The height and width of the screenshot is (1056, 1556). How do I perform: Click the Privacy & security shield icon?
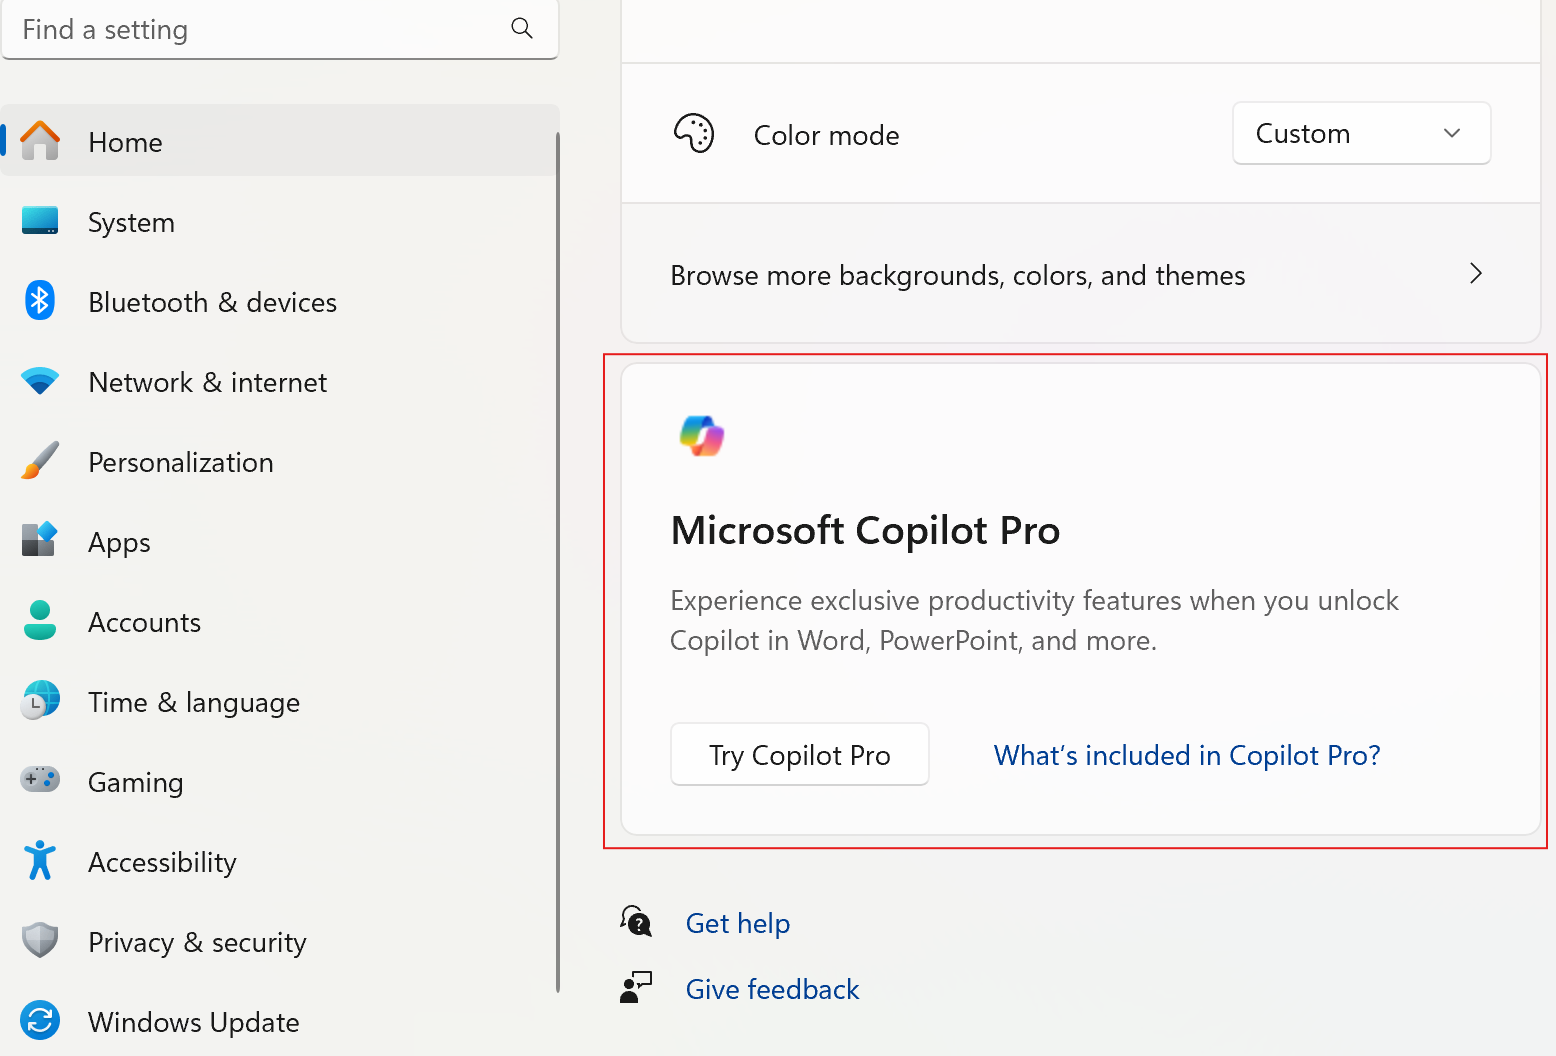coord(40,940)
